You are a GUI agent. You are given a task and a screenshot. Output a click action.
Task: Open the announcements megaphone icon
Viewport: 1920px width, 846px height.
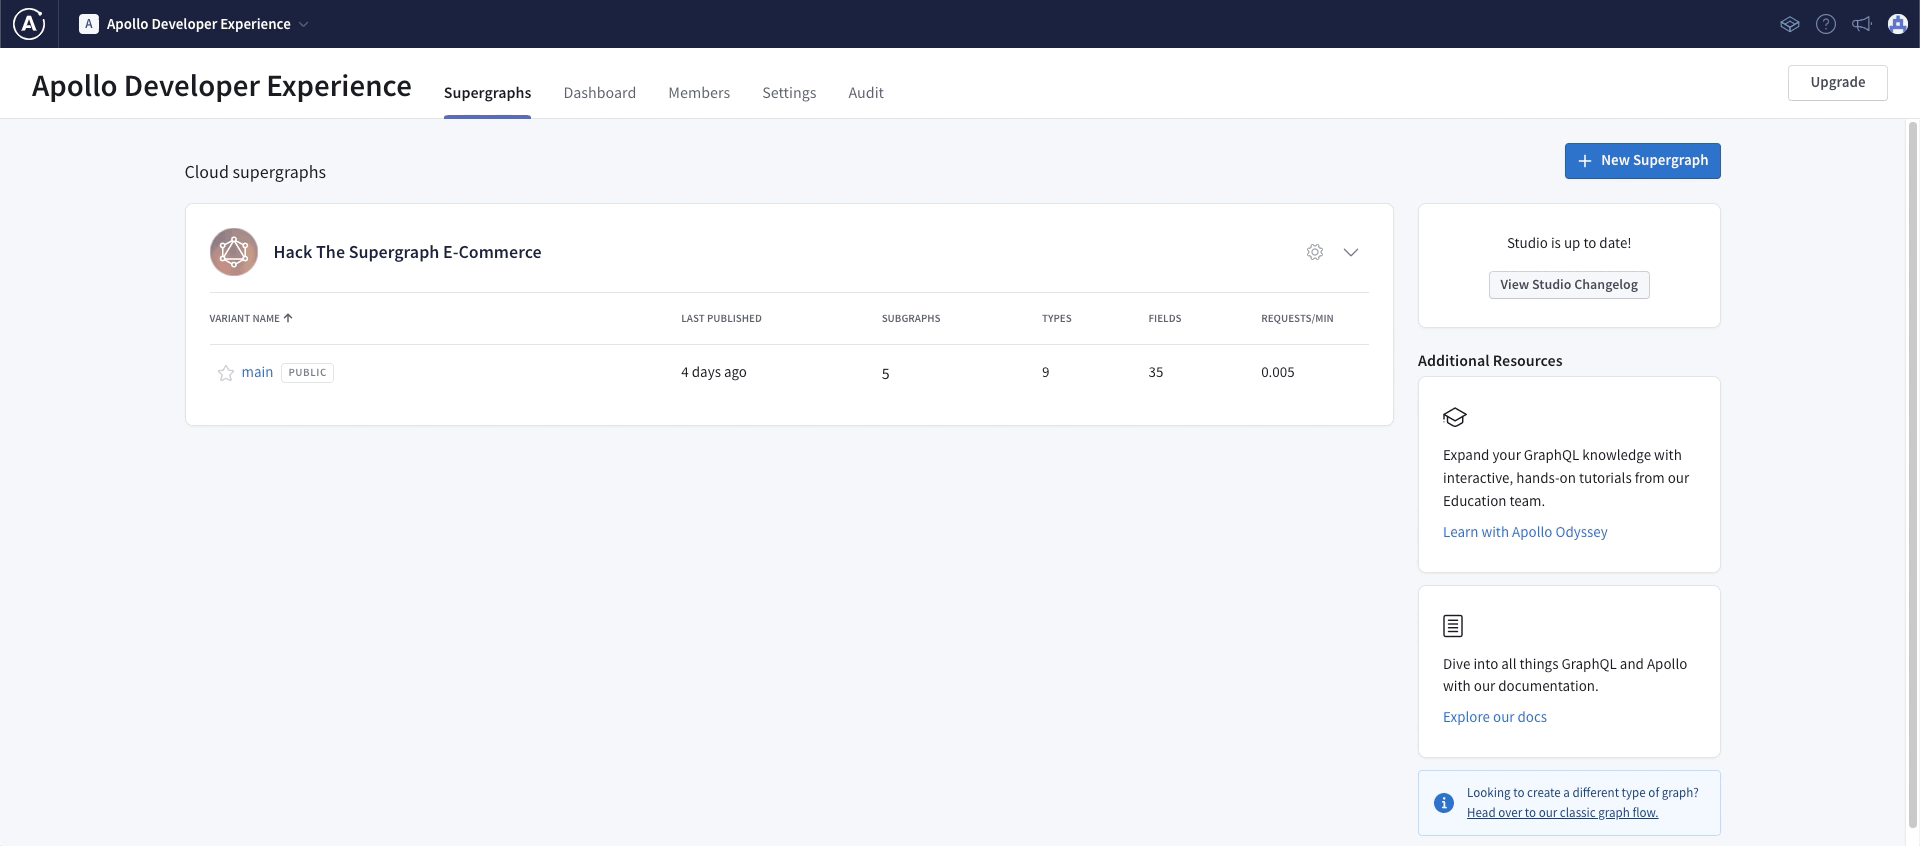tap(1862, 24)
